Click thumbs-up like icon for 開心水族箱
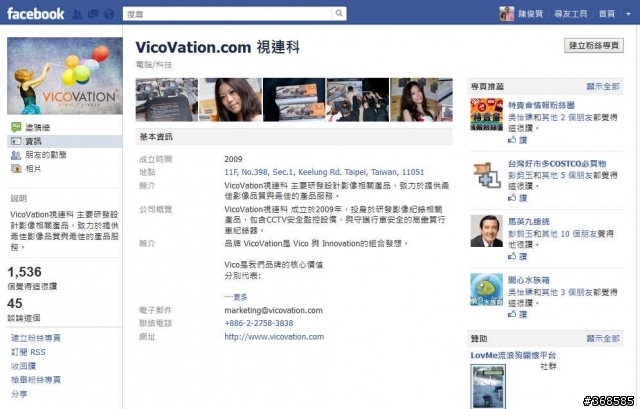The image size is (640, 409). [512, 314]
